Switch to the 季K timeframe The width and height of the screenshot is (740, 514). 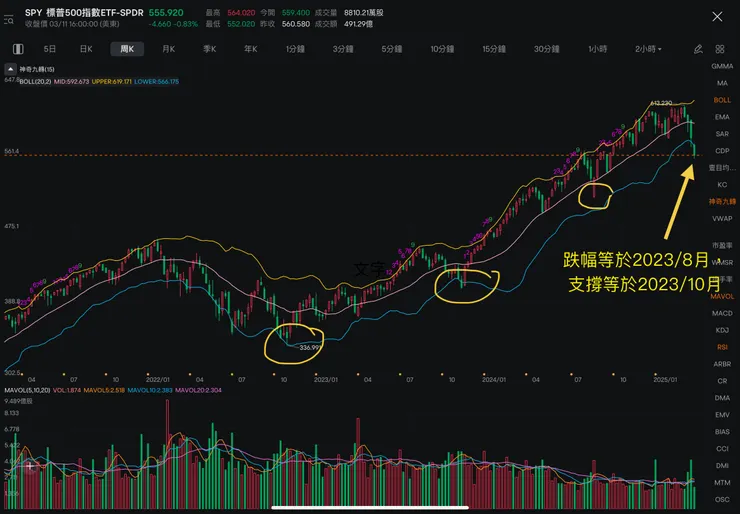pyautogui.click(x=210, y=49)
